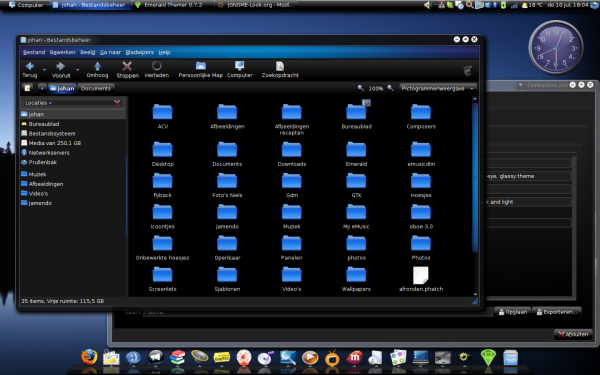Go back with the Terug button

click(x=29, y=70)
